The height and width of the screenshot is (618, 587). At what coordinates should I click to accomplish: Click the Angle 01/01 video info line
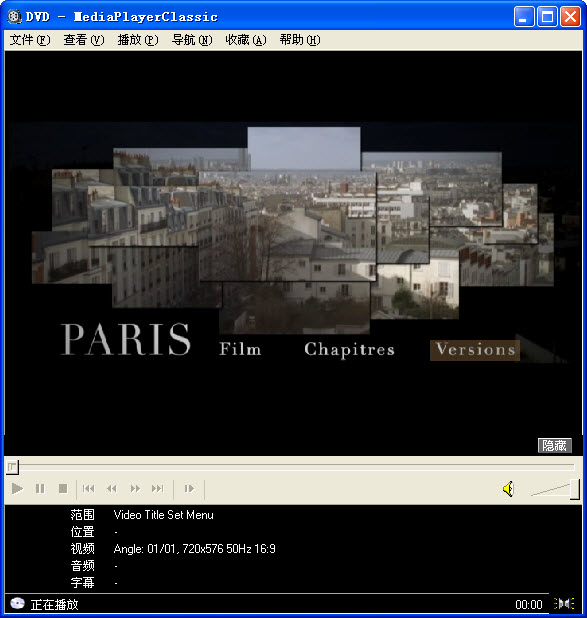194,549
